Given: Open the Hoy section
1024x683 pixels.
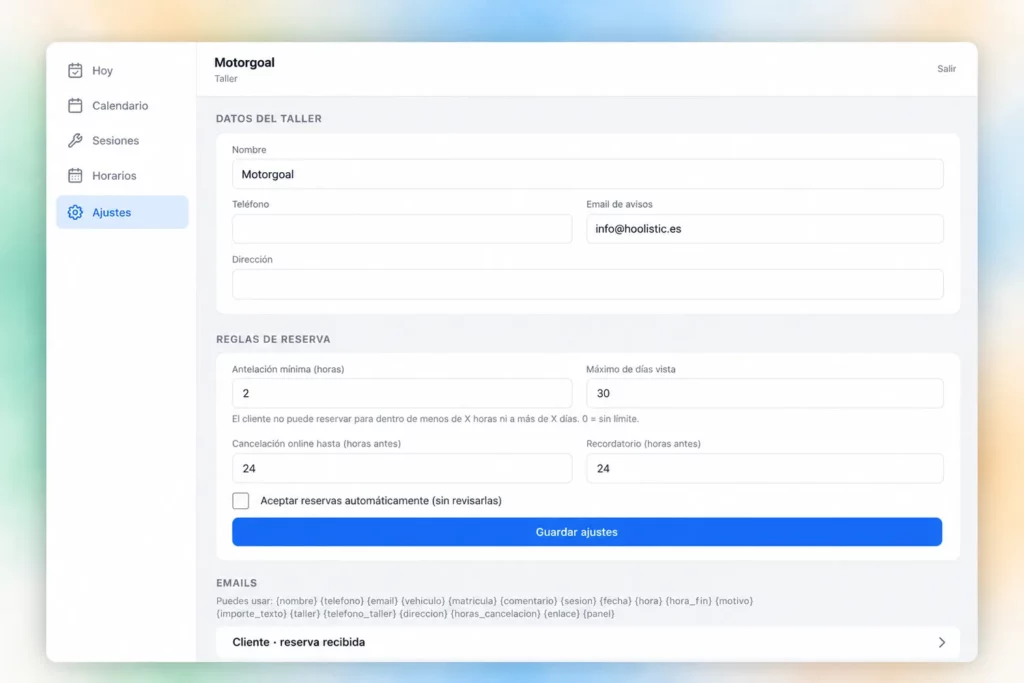Looking at the screenshot, I should coord(122,71).
